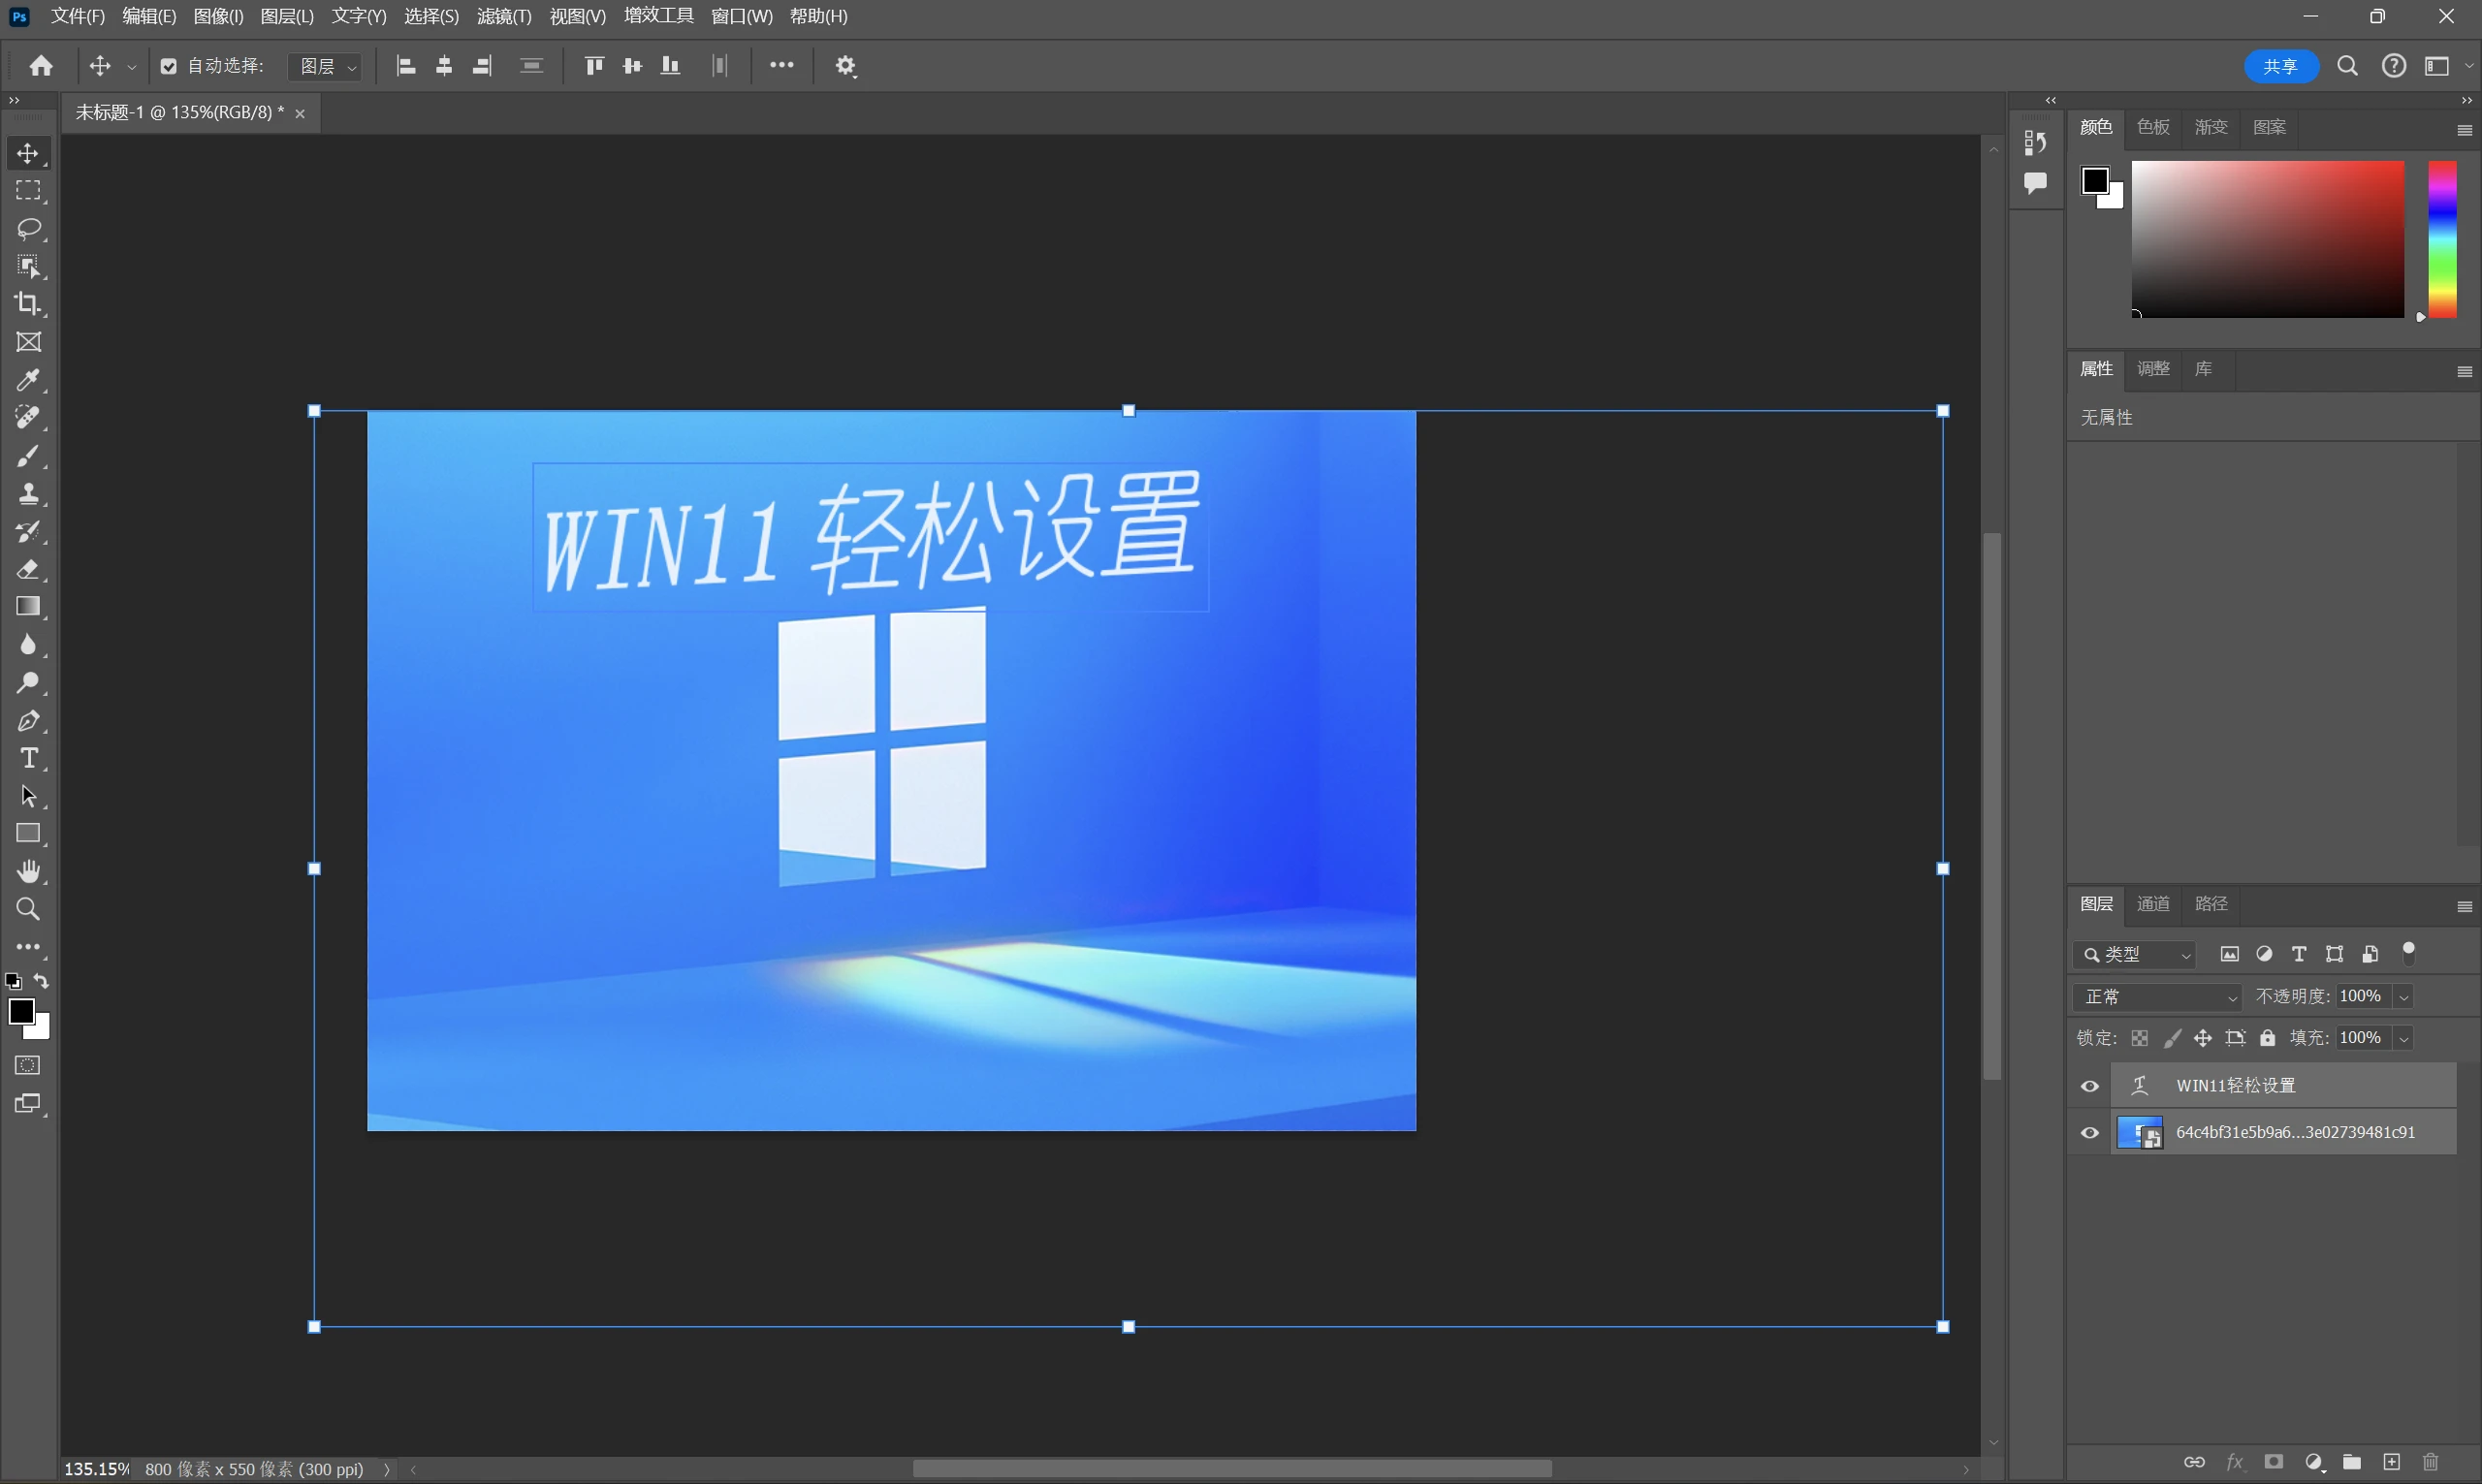Toggle lock transparent pixels

[x=2139, y=1038]
